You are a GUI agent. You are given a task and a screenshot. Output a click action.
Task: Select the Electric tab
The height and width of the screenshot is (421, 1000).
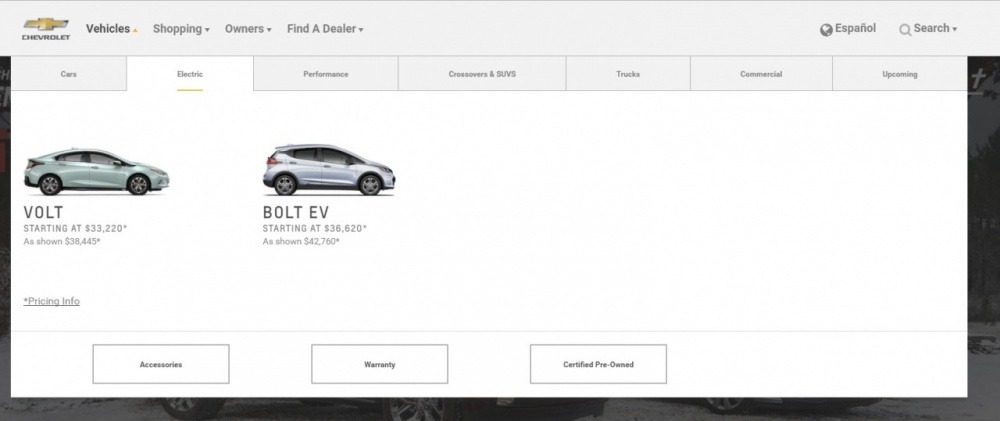point(190,73)
